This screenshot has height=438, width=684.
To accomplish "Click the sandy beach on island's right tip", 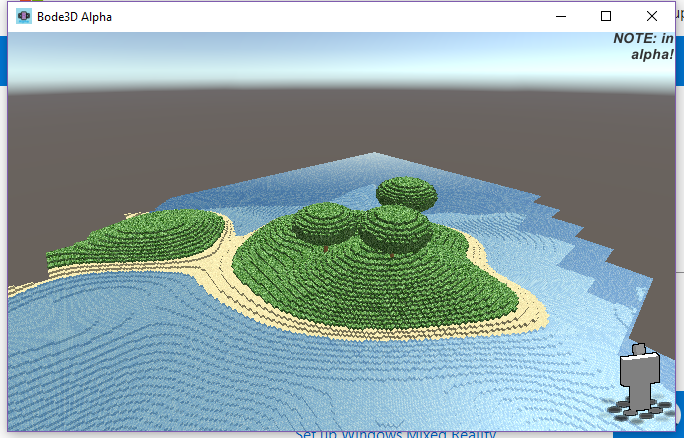I will [535, 317].
